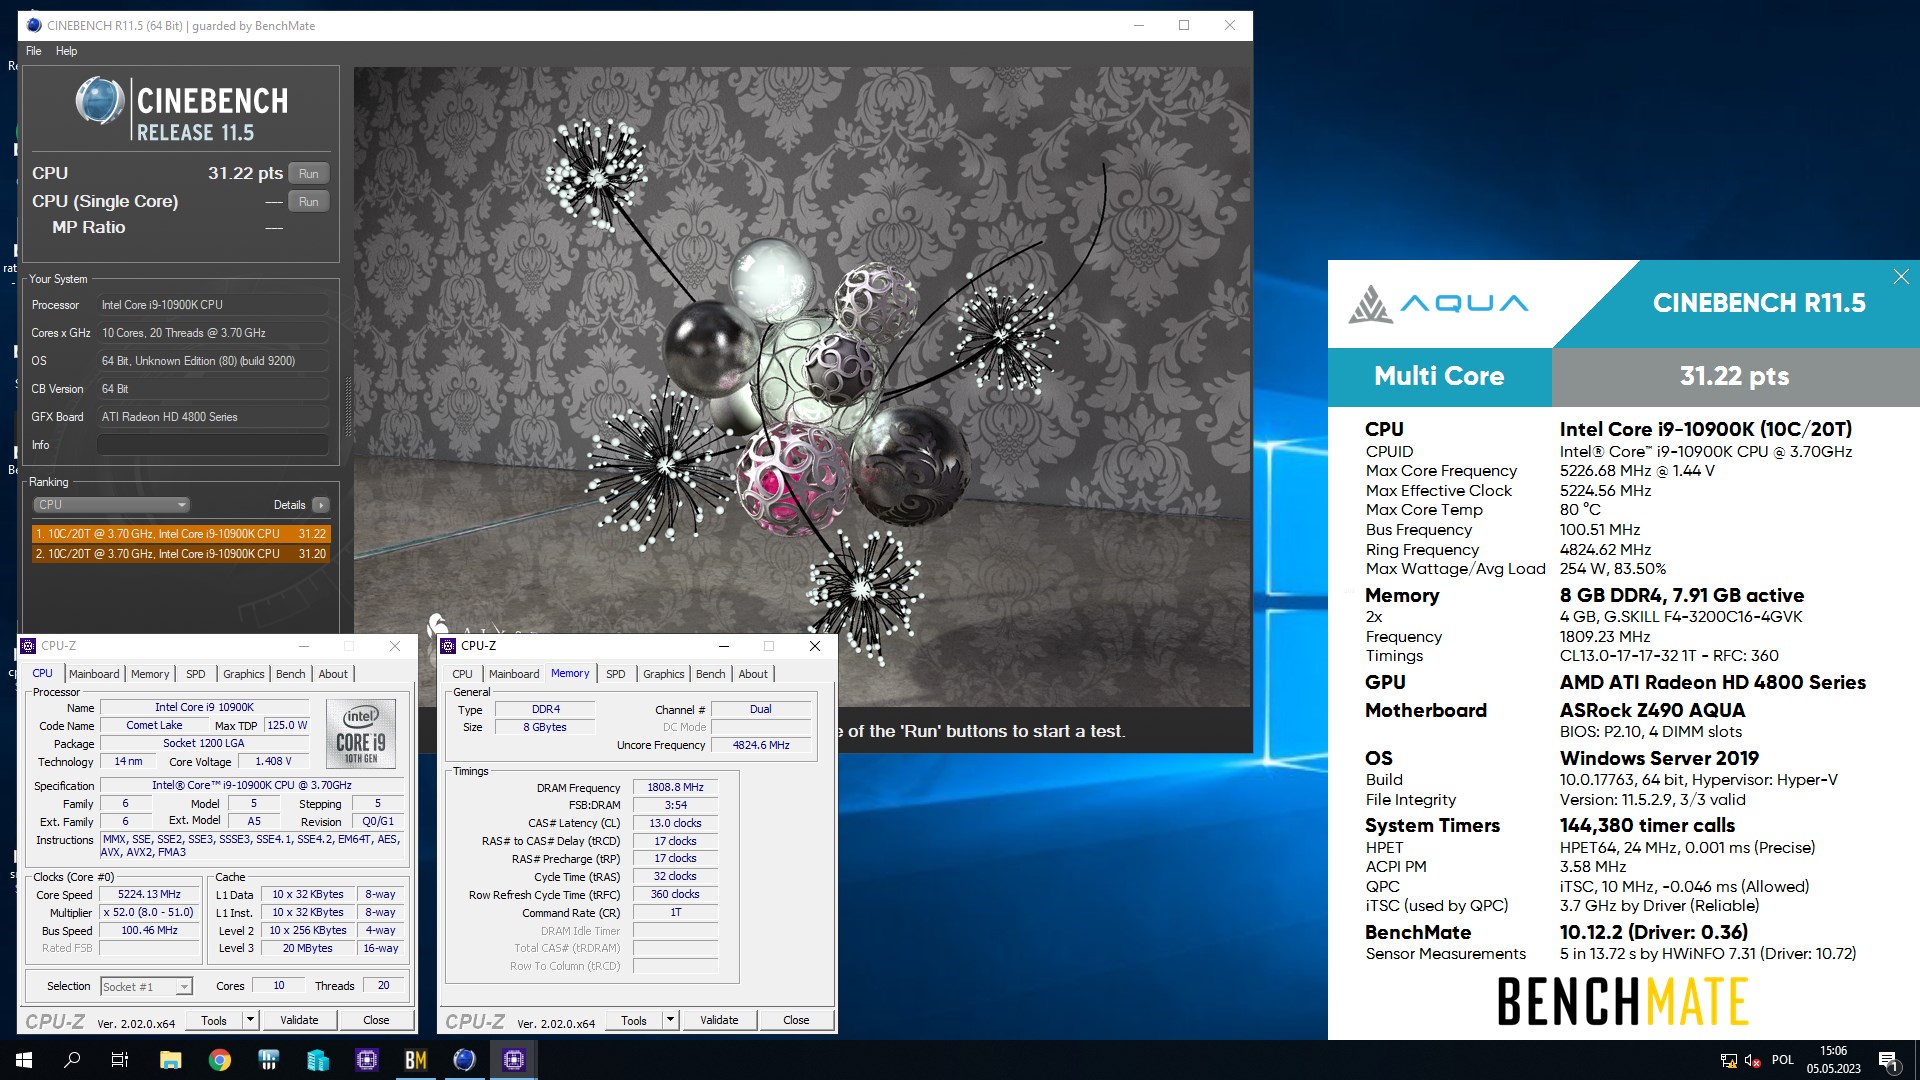Open About tab in left CPU-Z window
The width and height of the screenshot is (1920, 1080).
point(333,674)
